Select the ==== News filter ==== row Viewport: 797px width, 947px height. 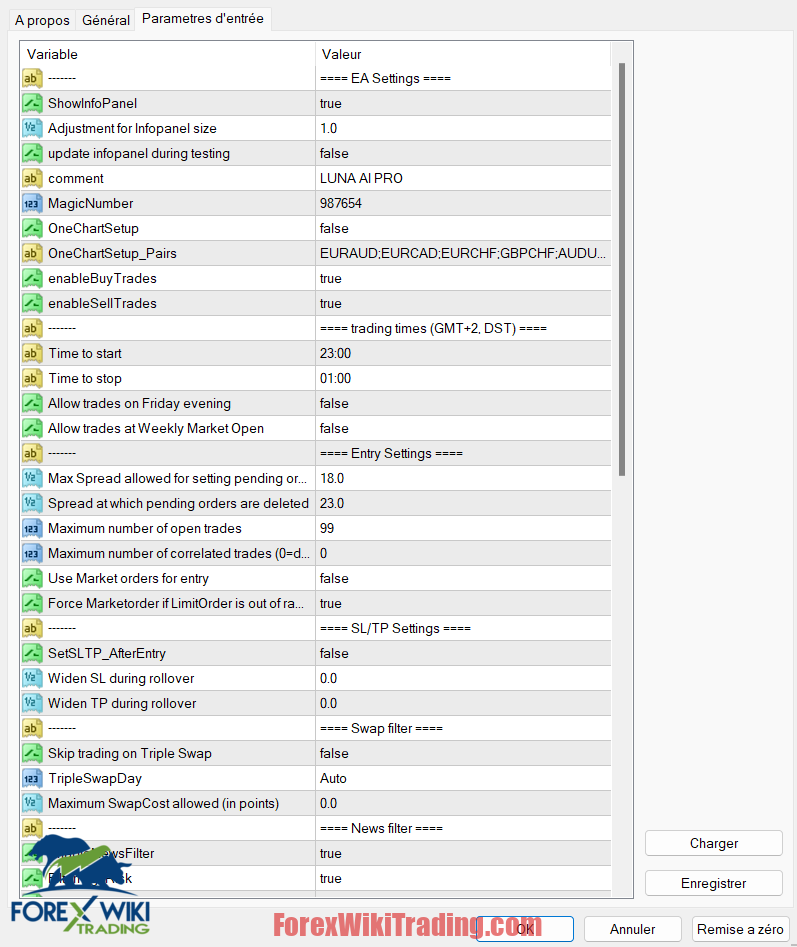(x=316, y=829)
